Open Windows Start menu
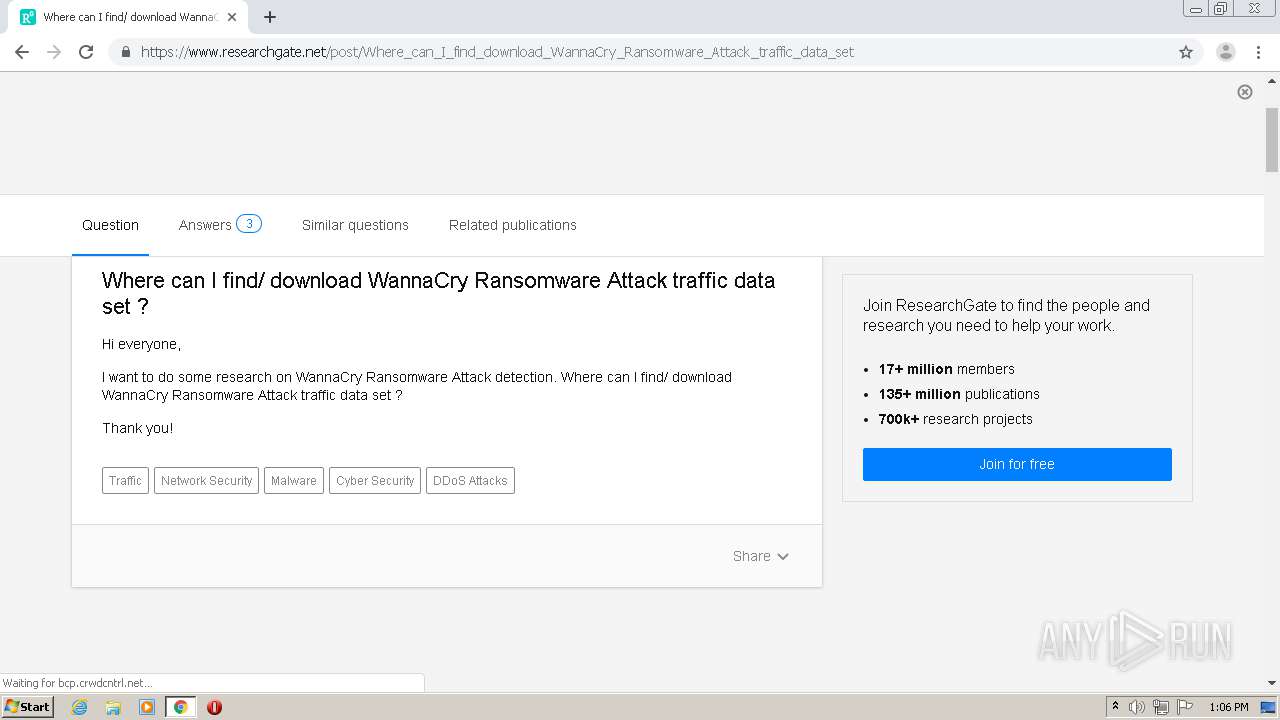This screenshot has width=1280, height=720. coord(27,706)
